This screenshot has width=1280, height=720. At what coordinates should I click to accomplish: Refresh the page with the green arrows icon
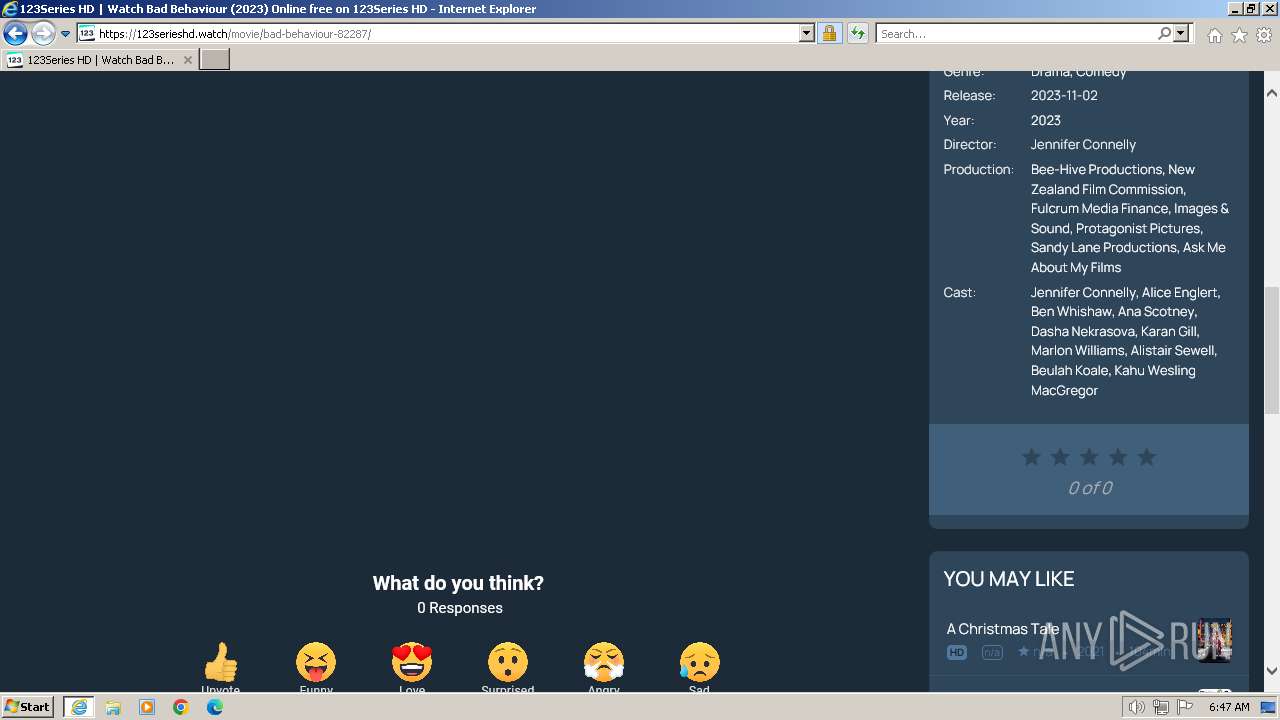857,33
